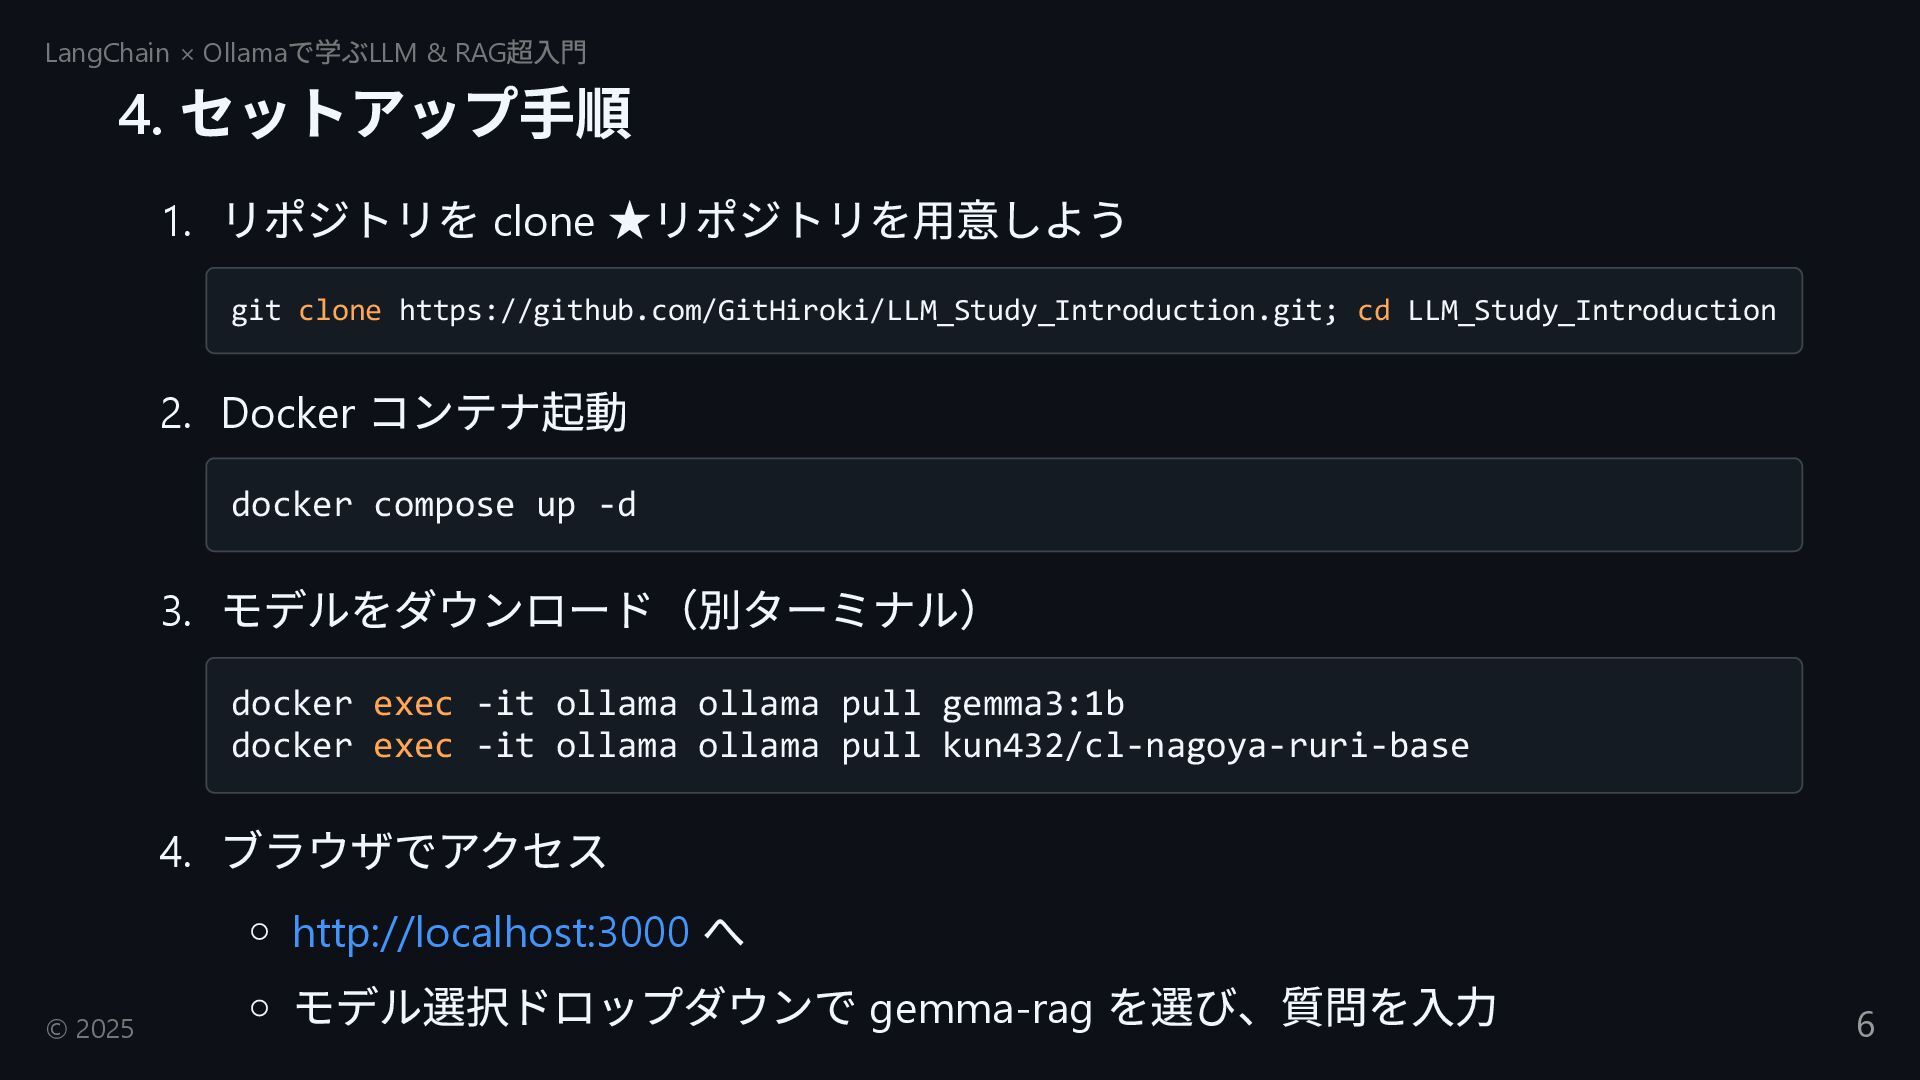Click the LangChain × Ollama header text
The height and width of the screenshot is (1080, 1920).
point(315,53)
